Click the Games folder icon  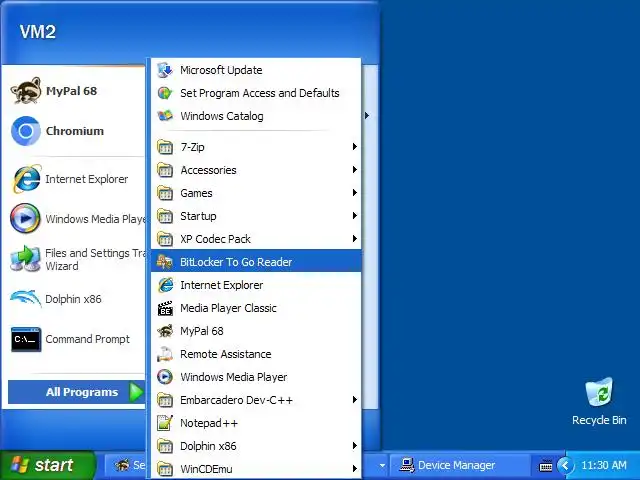coord(165,193)
